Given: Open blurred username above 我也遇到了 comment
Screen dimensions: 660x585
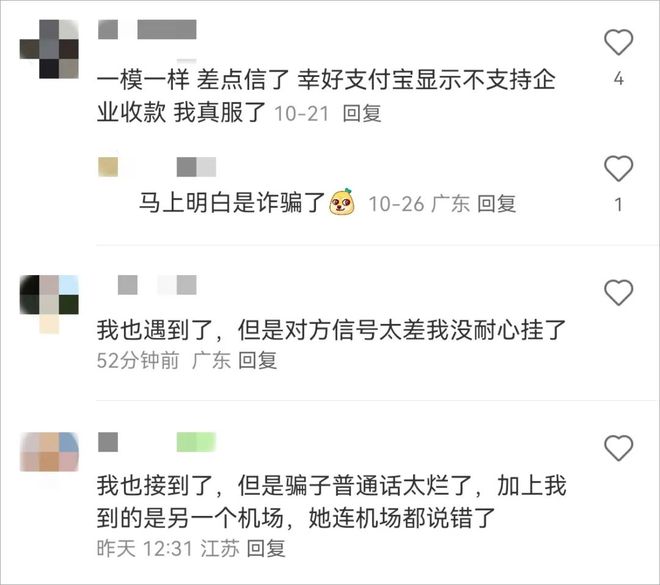Looking at the screenshot, I should pos(157,285).
